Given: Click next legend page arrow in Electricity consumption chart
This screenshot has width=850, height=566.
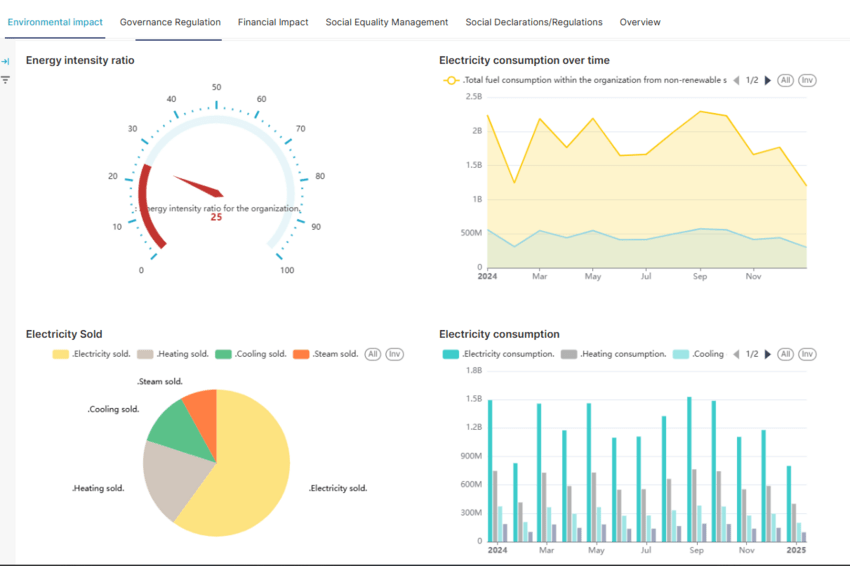Looking at the screenshot, I should 768,354.
